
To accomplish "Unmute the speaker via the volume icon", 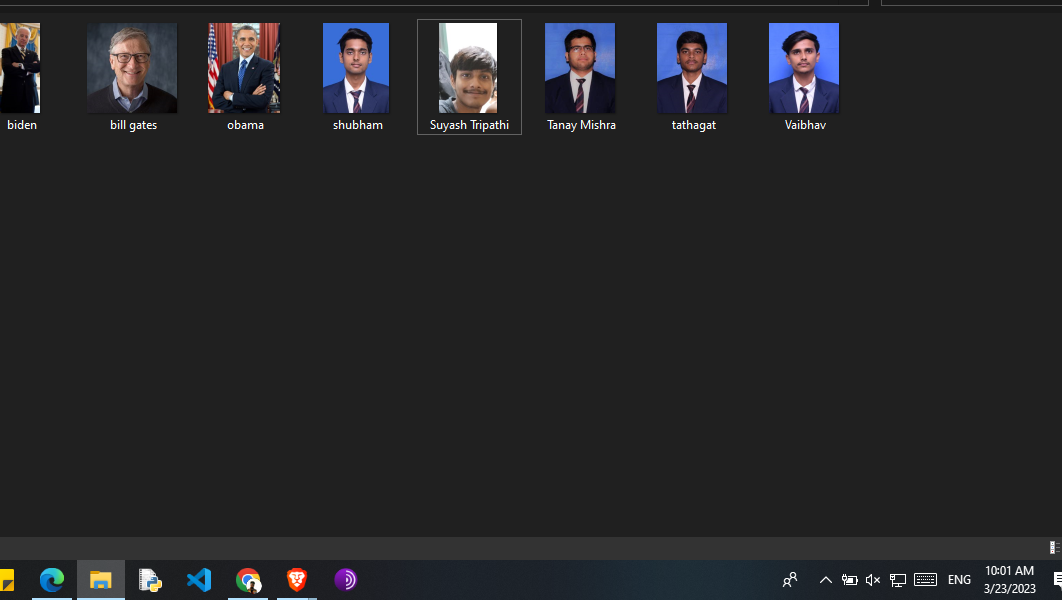I will click(872, 580).
